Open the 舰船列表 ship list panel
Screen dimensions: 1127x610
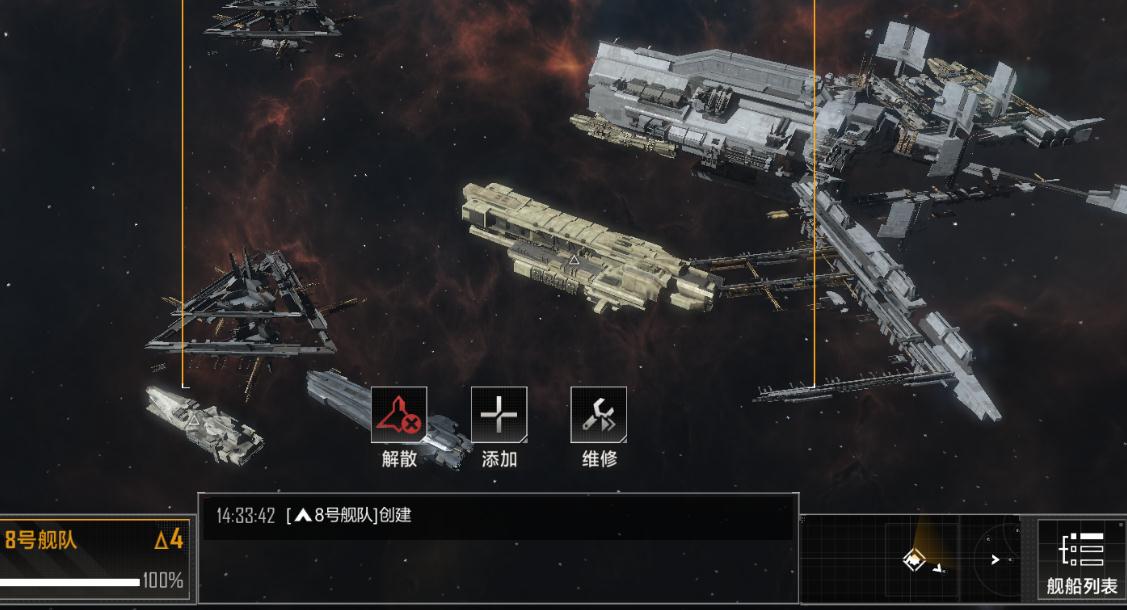tap(1081, 560)
